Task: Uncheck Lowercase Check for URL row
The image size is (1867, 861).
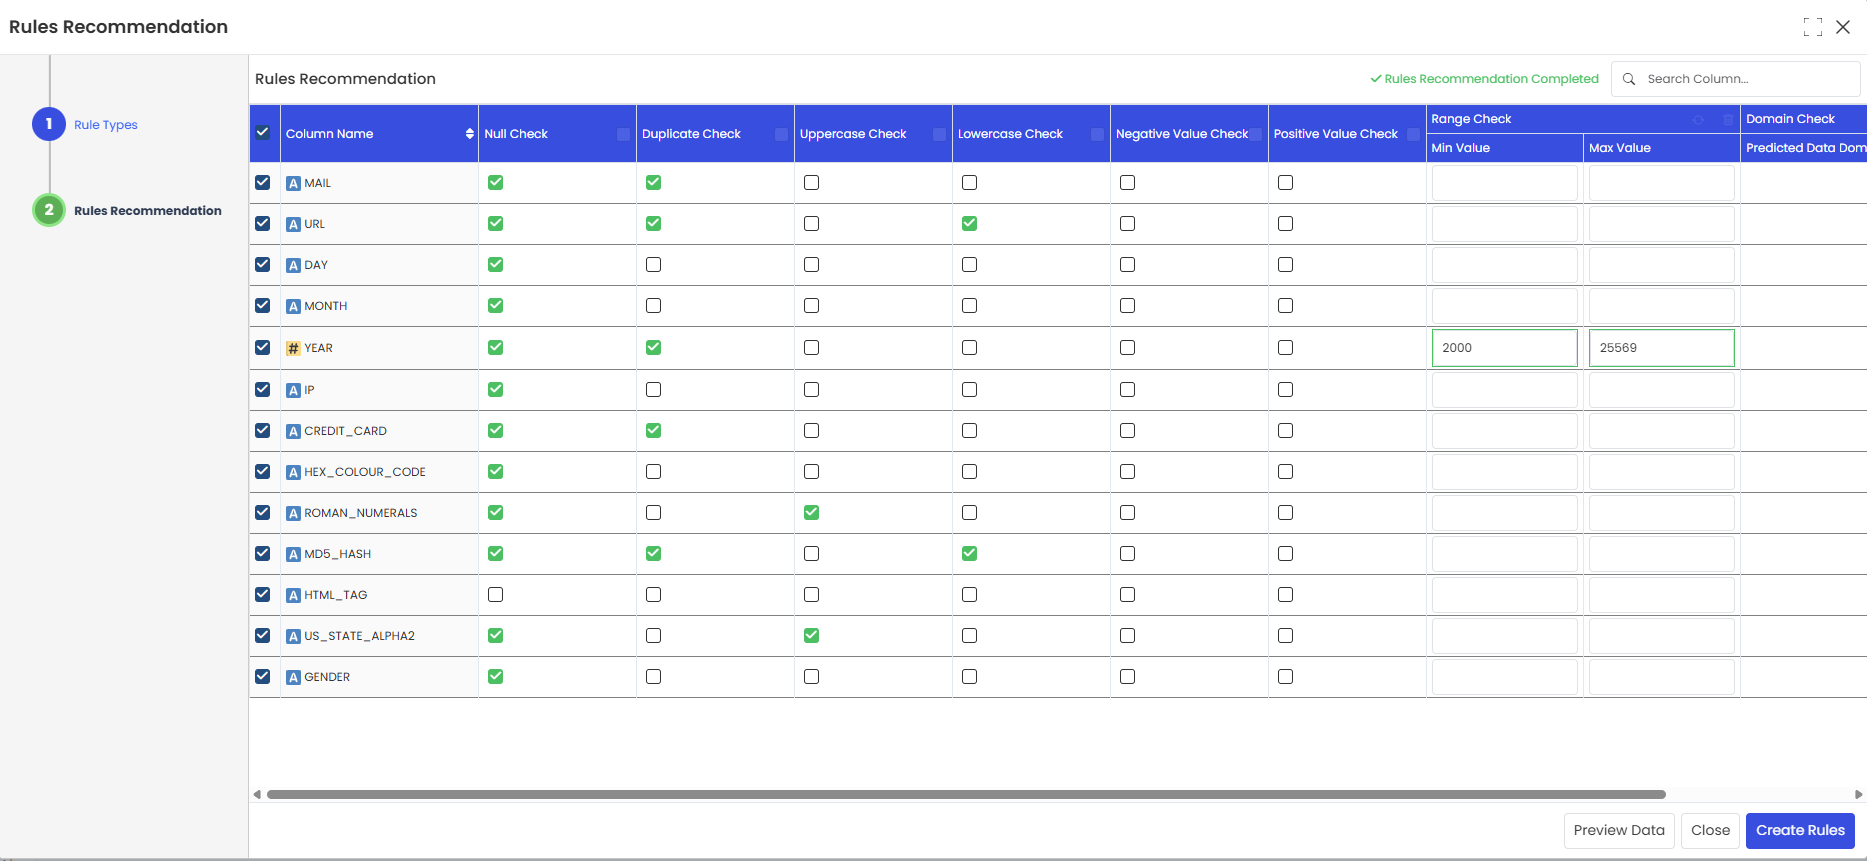Action: [970, 224]
